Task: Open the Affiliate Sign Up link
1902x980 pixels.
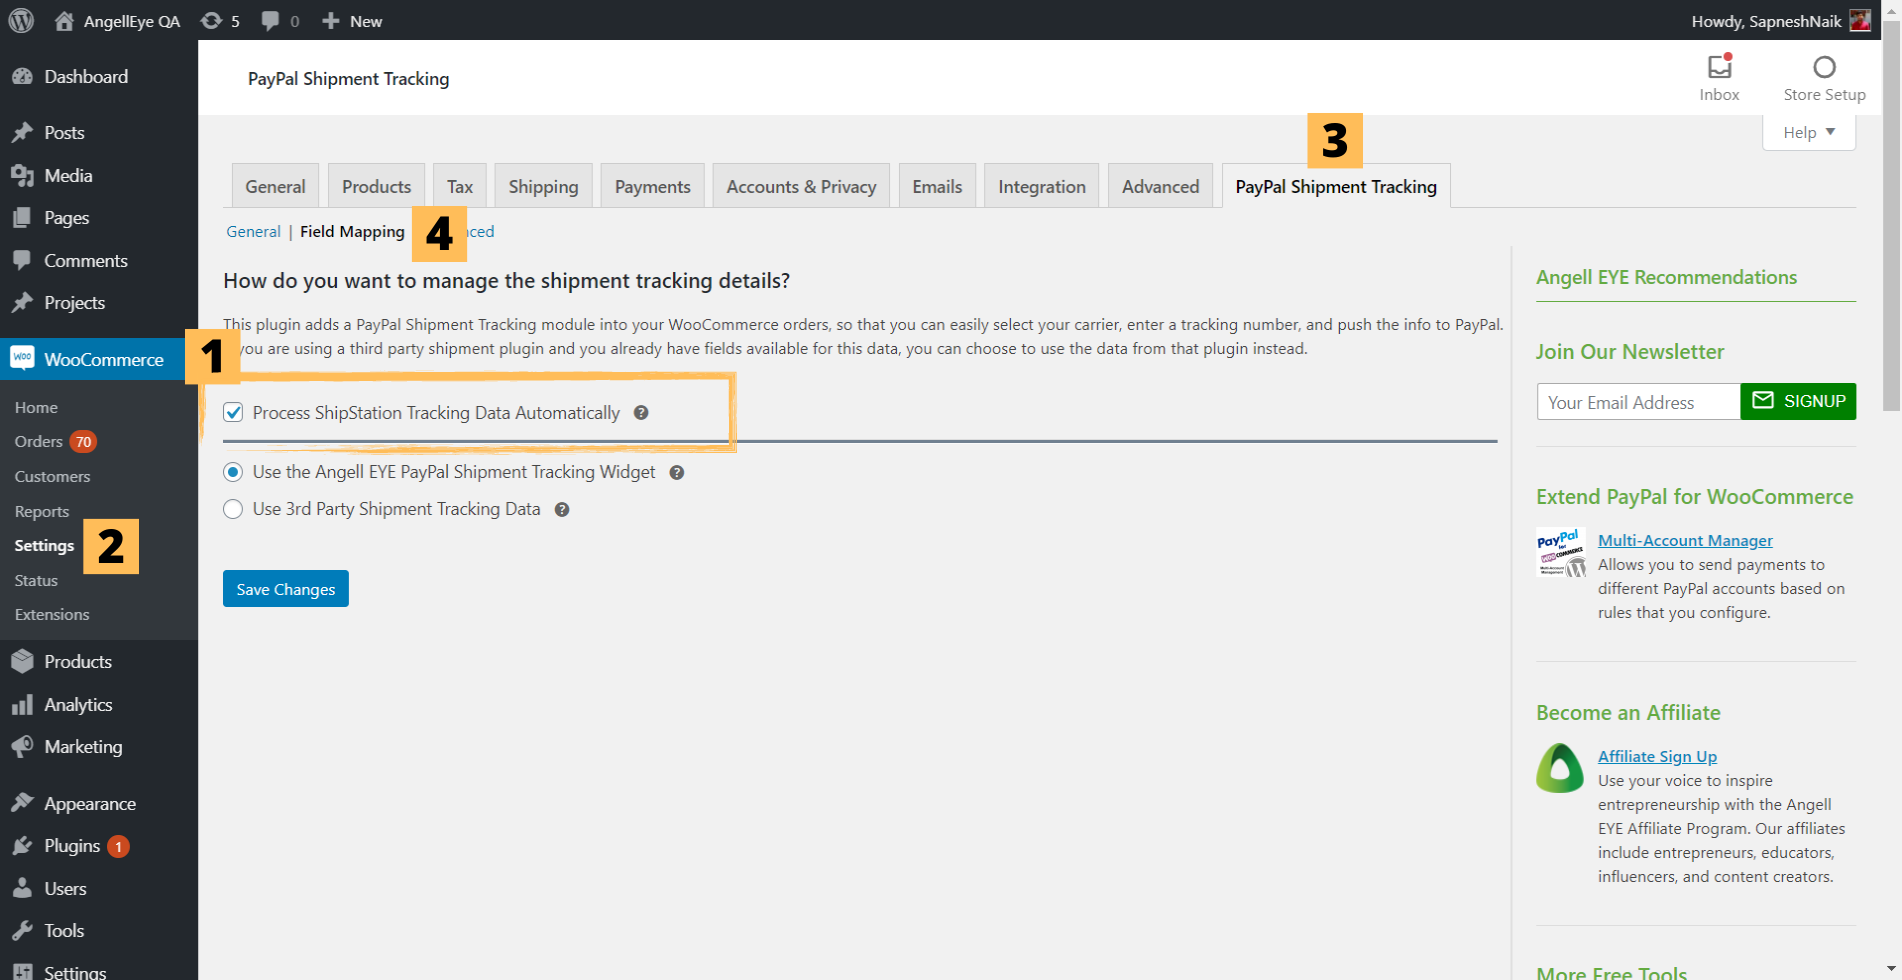Action: (1657, 756)
